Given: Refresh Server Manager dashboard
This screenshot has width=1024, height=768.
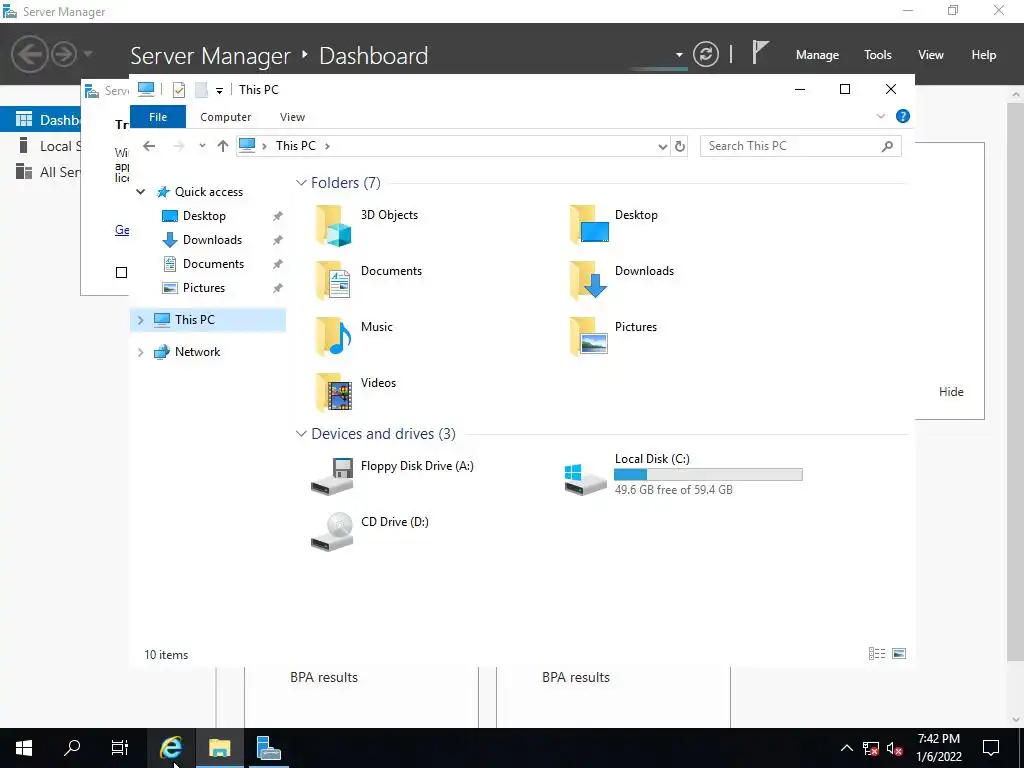Looking at the screenshot, I should 706,54.
